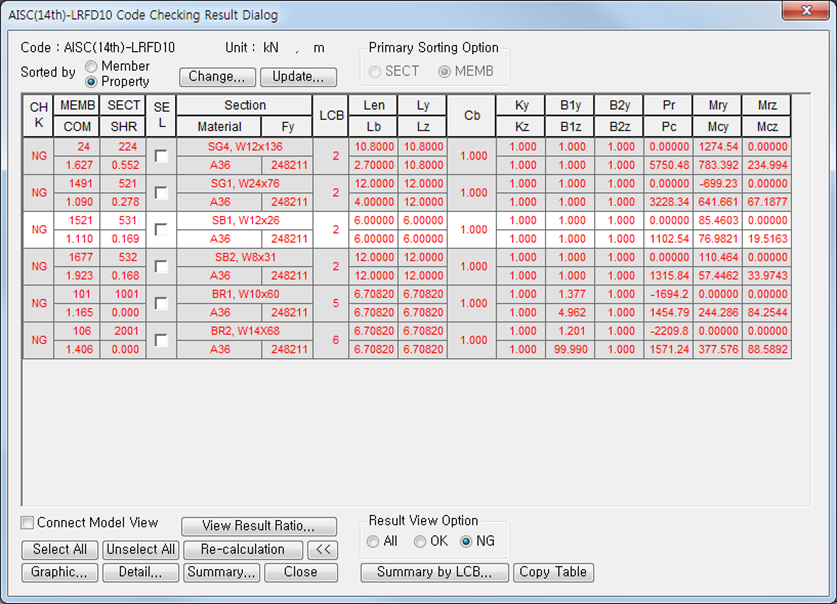Screen dimensions: 837x604
Task: Open the Graphic... results
Action: click(59, 572)
